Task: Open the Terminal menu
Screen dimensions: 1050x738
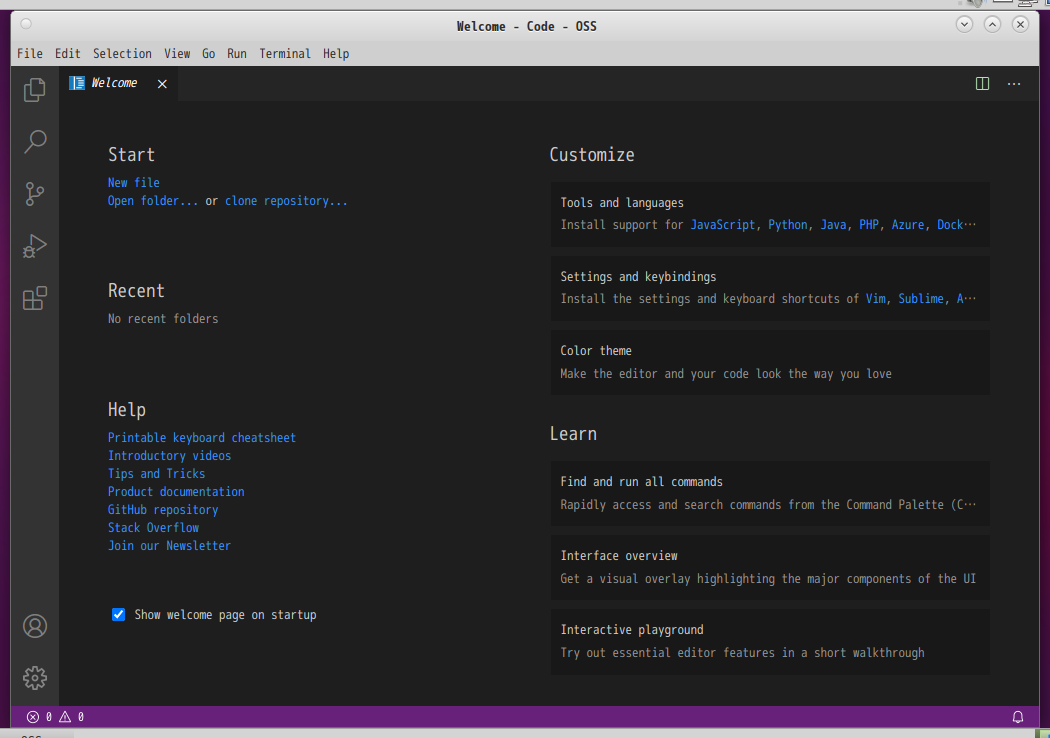Action: (x=285, y=54)
